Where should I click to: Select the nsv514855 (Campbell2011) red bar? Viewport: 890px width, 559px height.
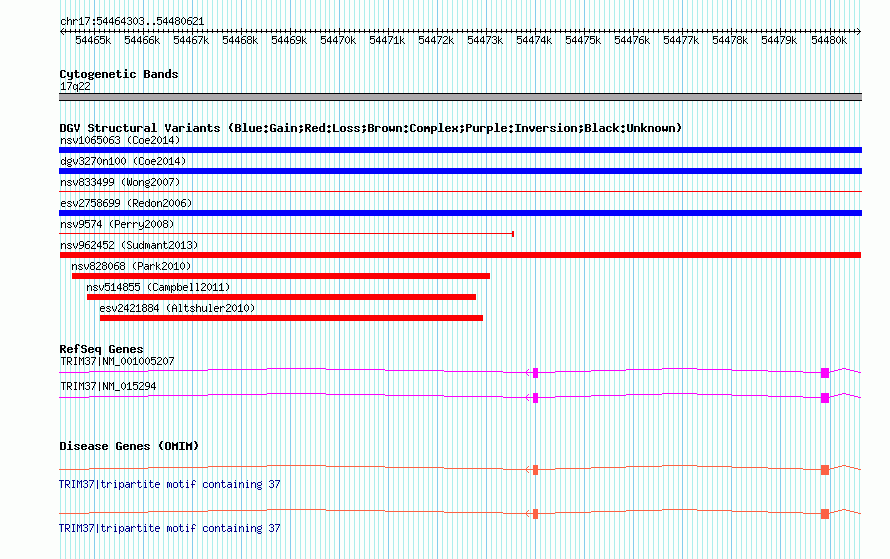tap(282, 297)
